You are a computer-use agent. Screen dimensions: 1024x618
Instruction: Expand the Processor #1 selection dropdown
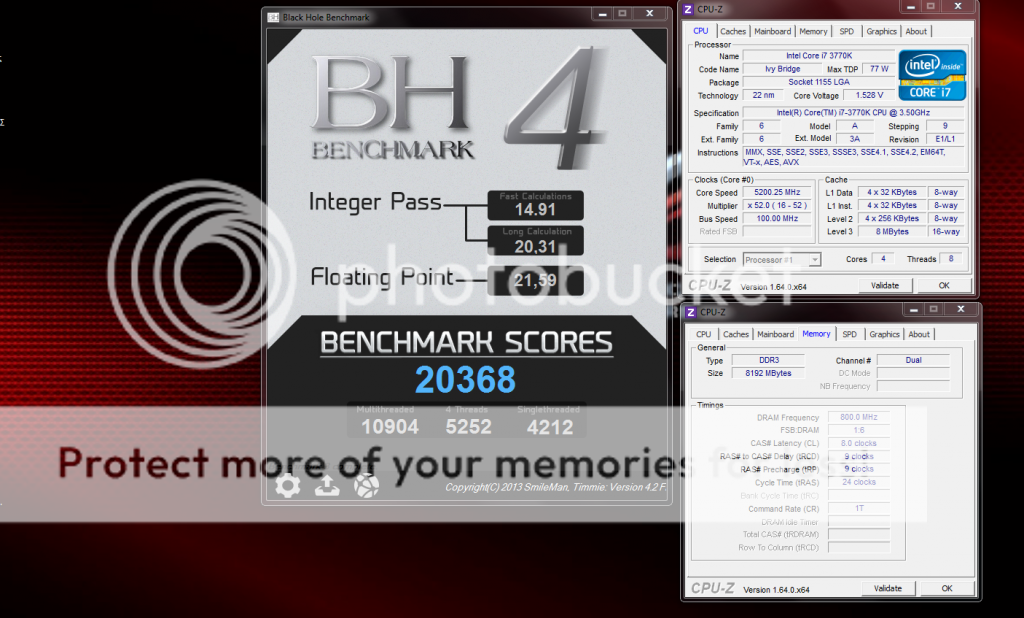814,259
